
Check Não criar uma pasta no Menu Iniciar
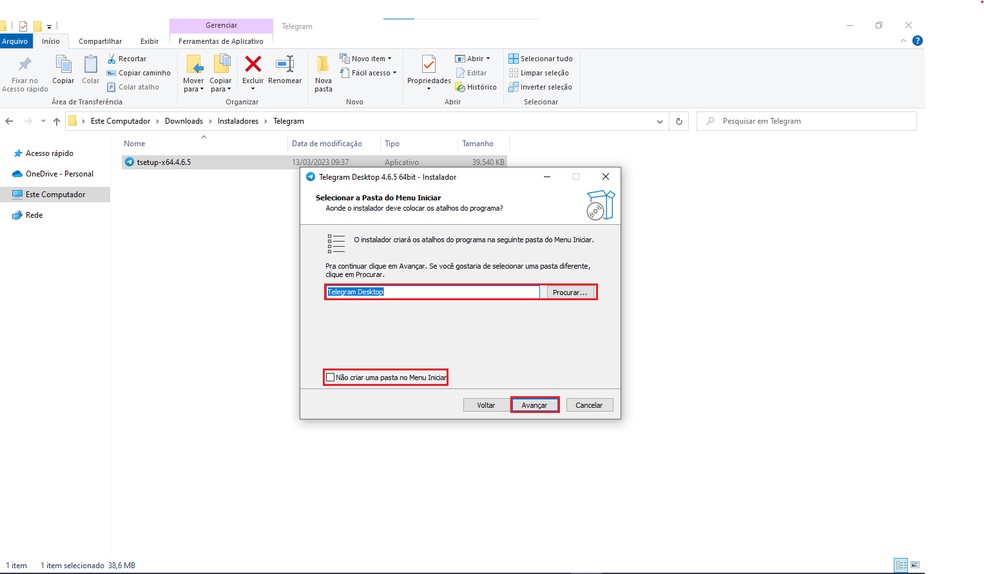330,377
